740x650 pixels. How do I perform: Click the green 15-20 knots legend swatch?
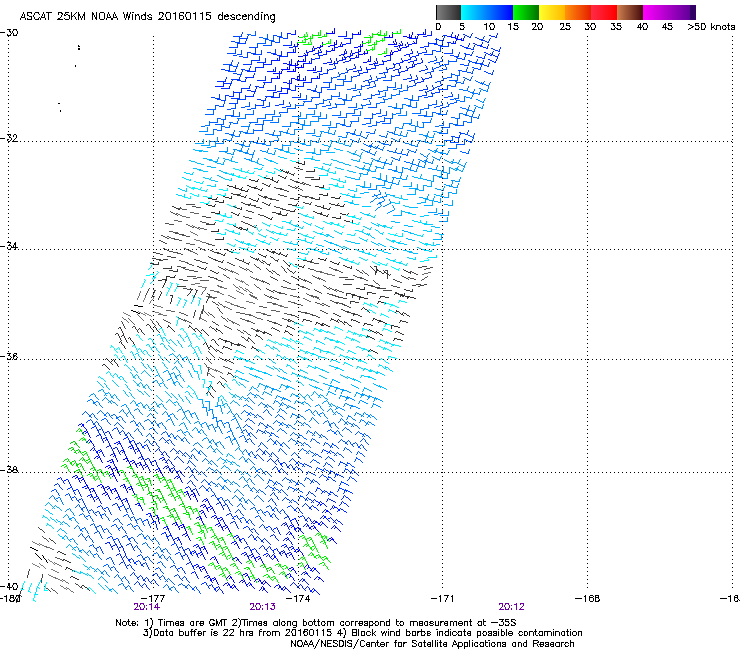(526, 12)
